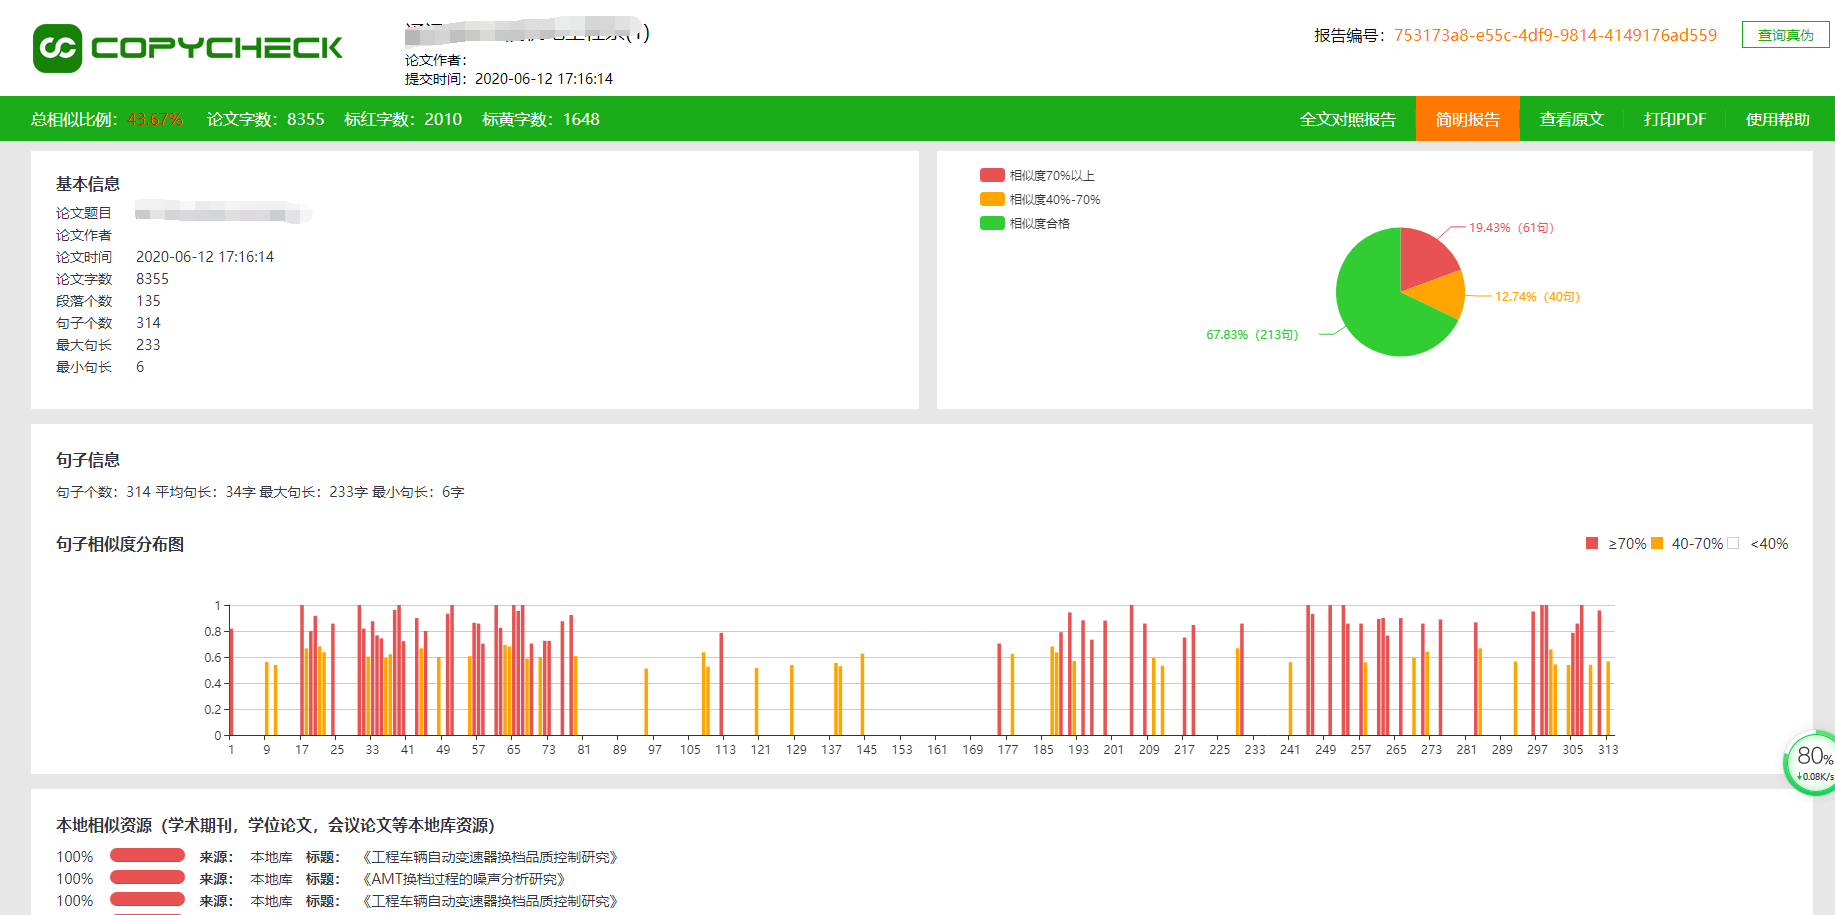Select the green 相似度合格 legend swatch
Viewport: 1835px width, 915px height.
point(992,223)
